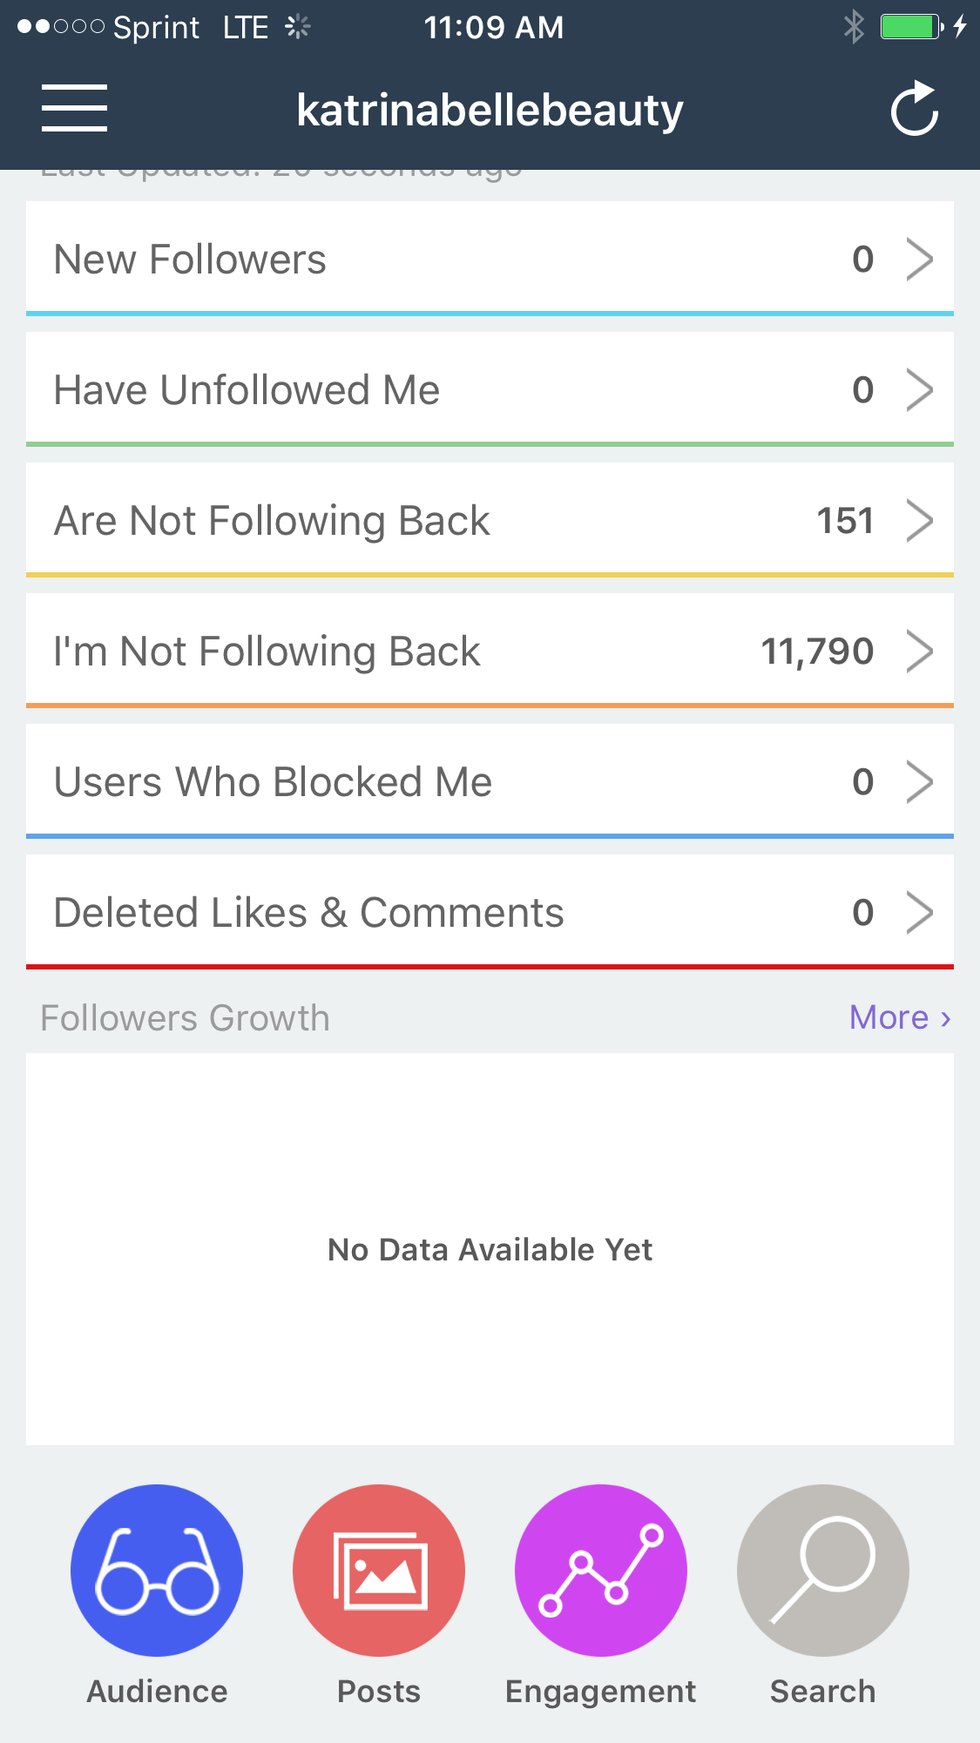This screenshot has width=980, height=1743.
Task: Open the hamburger menu
Action: [74, 108]
